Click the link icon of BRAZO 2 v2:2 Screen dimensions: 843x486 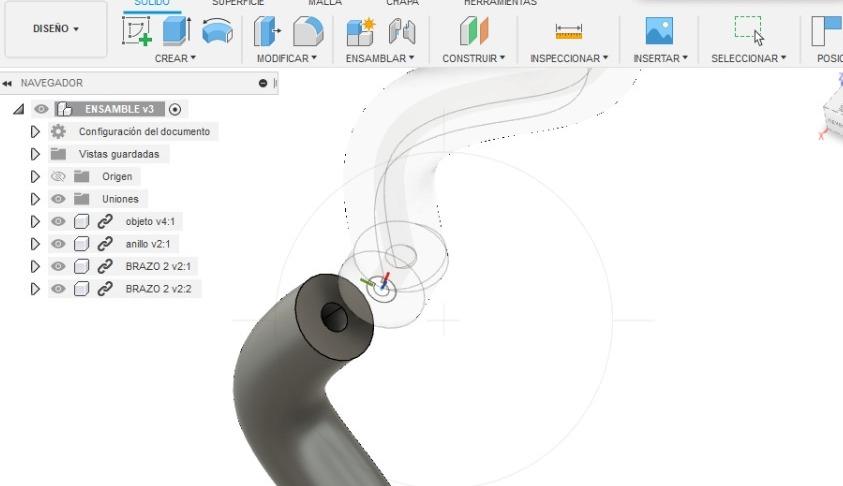[x=105, y=289]
